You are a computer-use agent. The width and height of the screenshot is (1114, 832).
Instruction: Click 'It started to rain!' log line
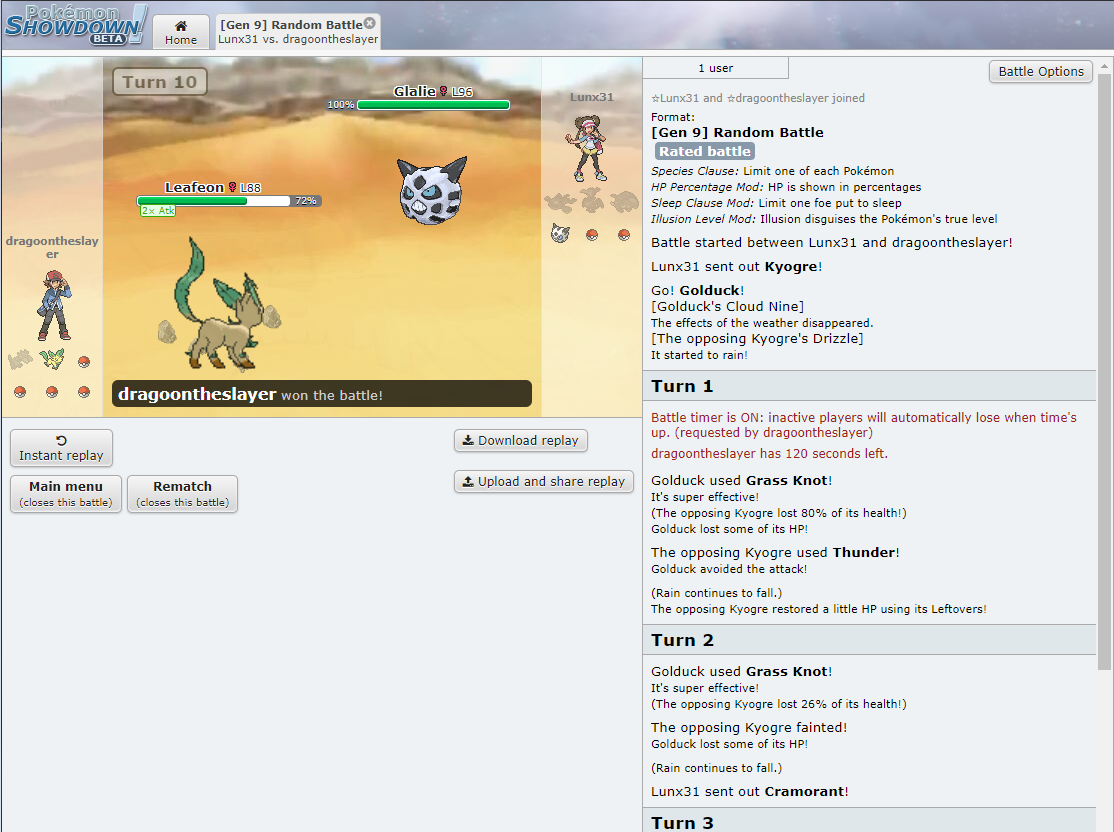699,355
